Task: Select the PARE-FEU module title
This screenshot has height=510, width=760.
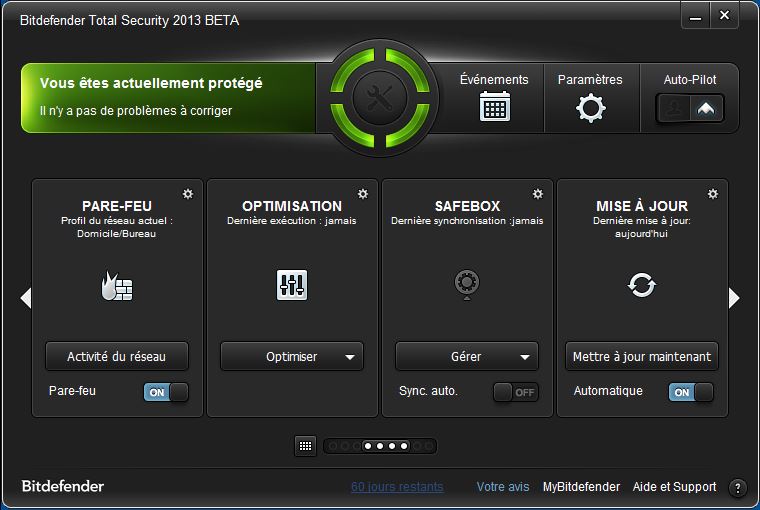Action: coord(117,206)
